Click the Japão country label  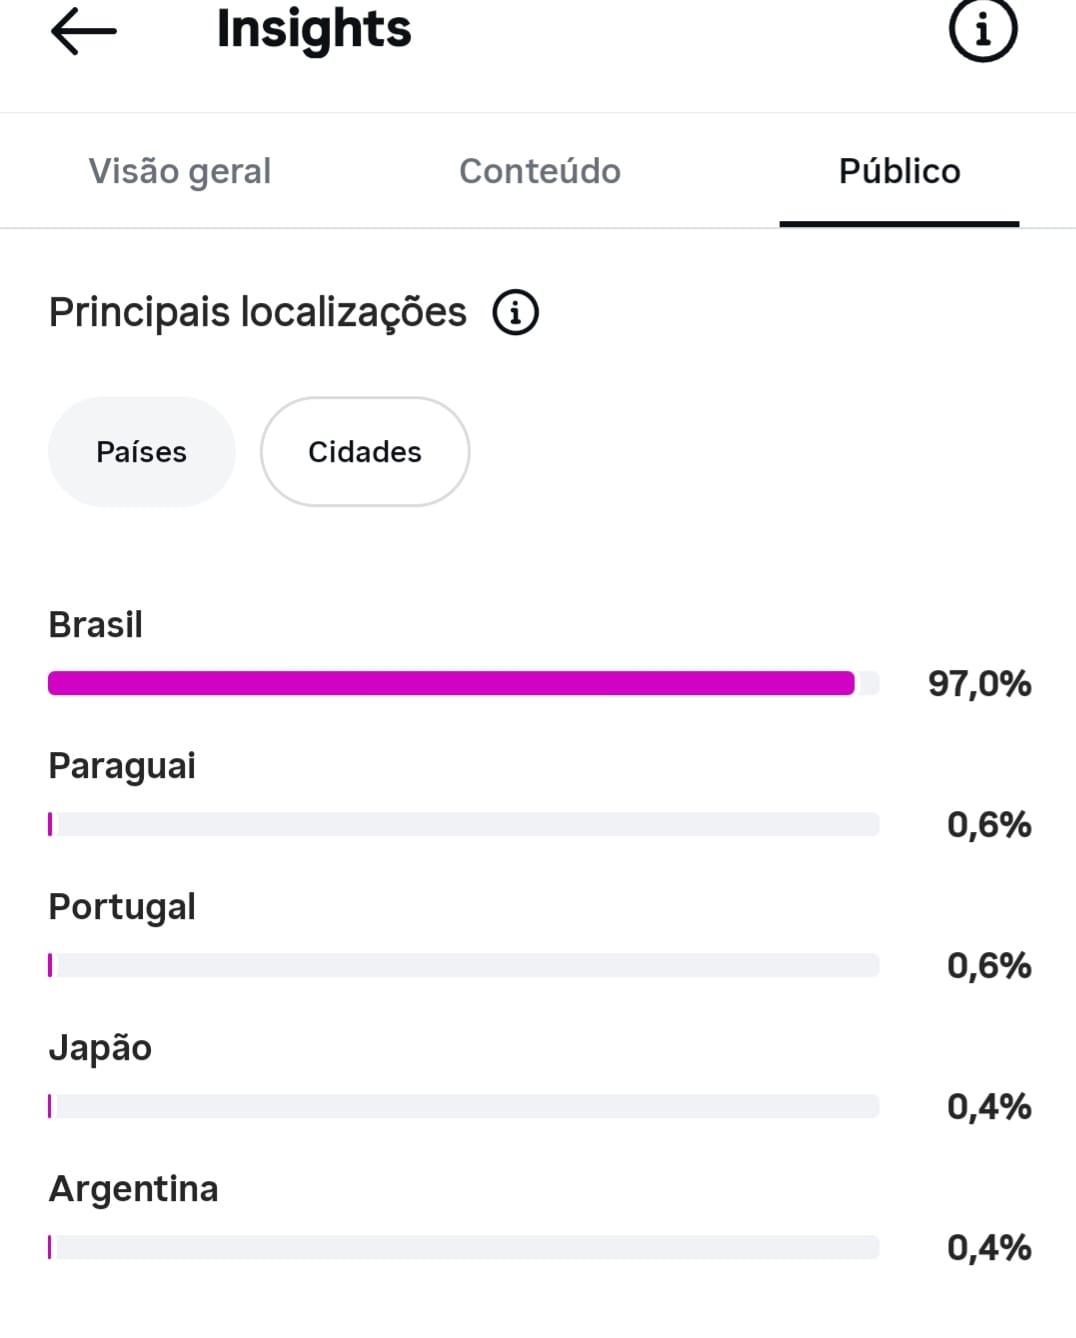(100, 1047)
